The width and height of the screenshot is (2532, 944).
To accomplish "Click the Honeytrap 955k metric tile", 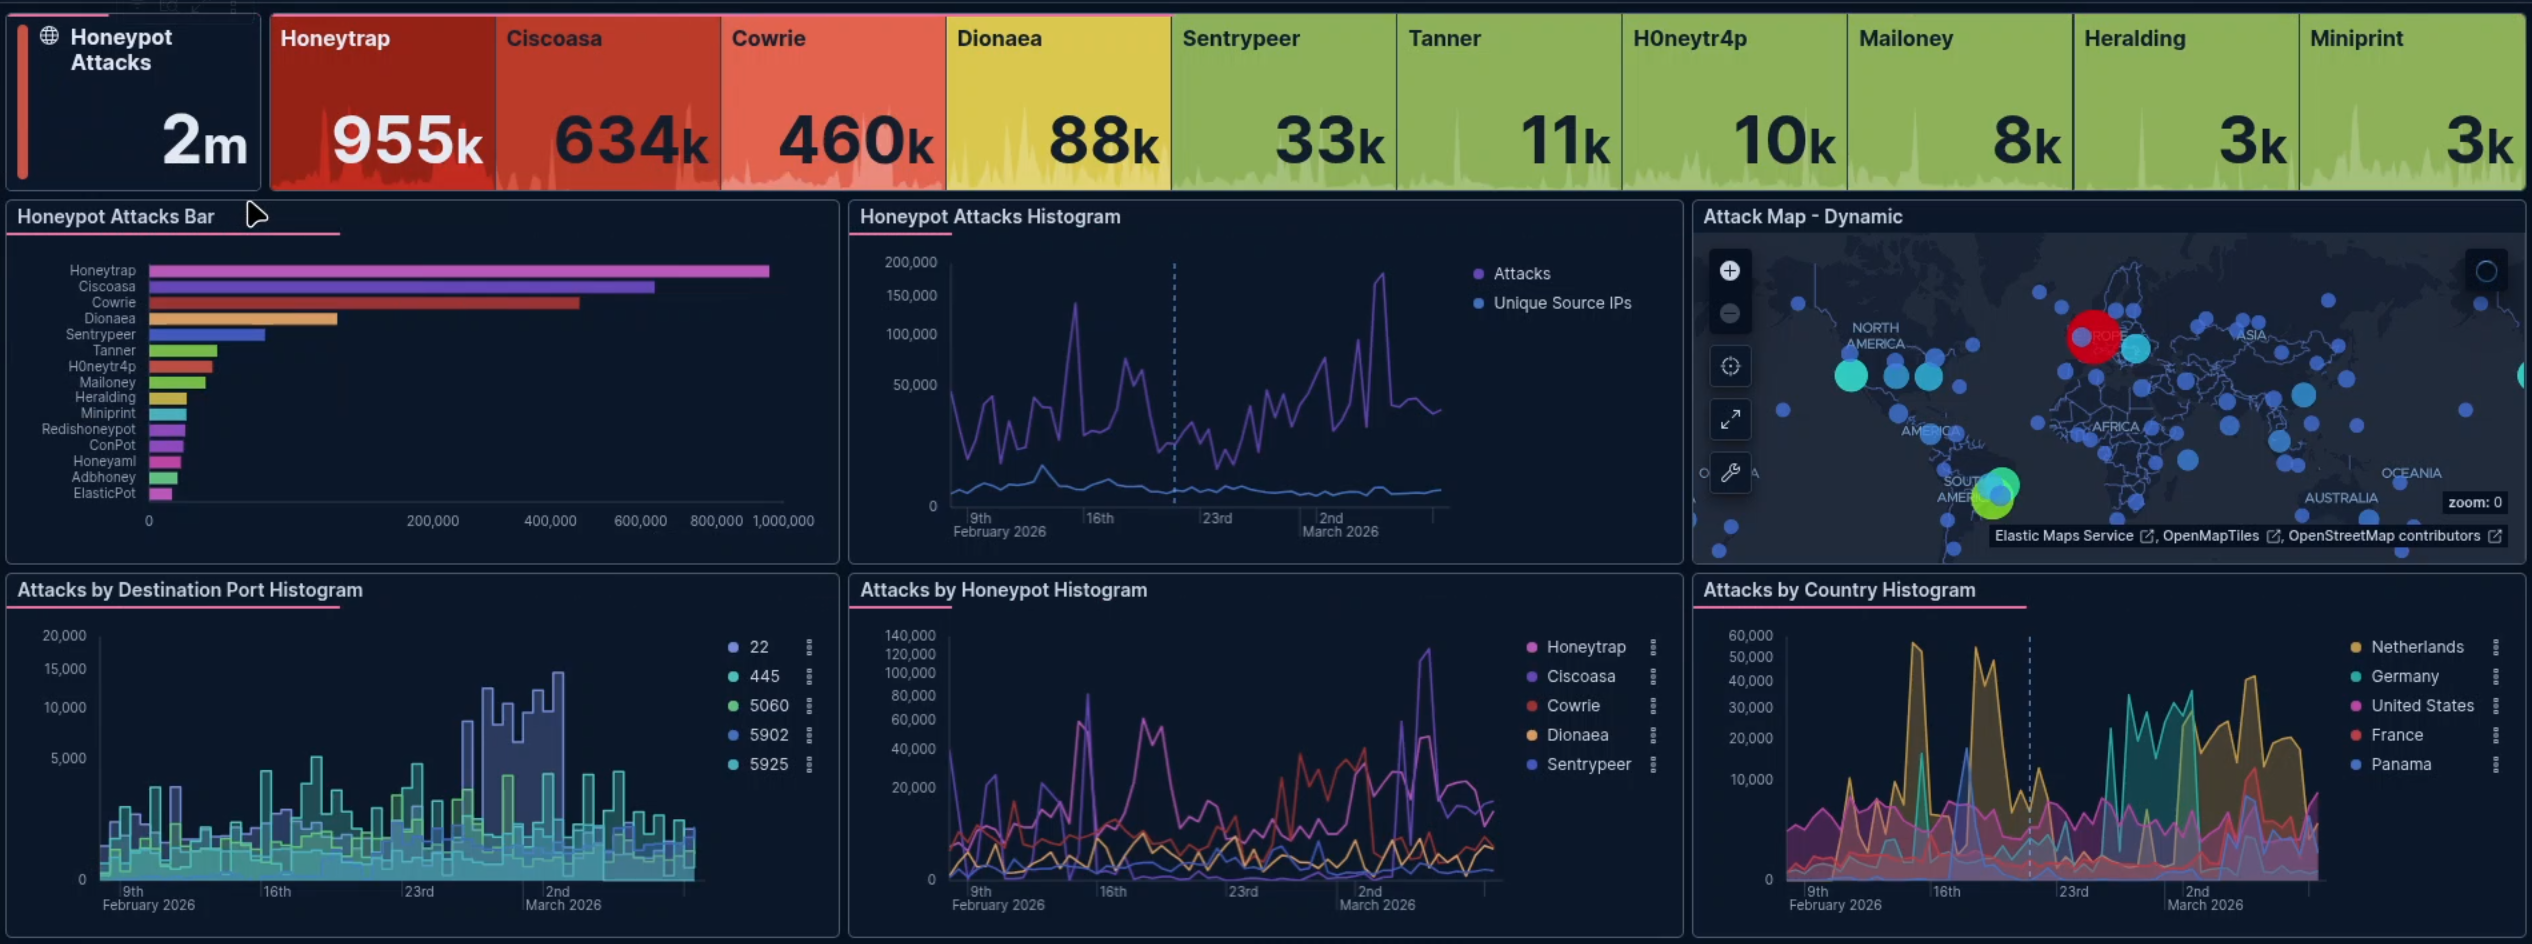I will click(x=382, y=102).
